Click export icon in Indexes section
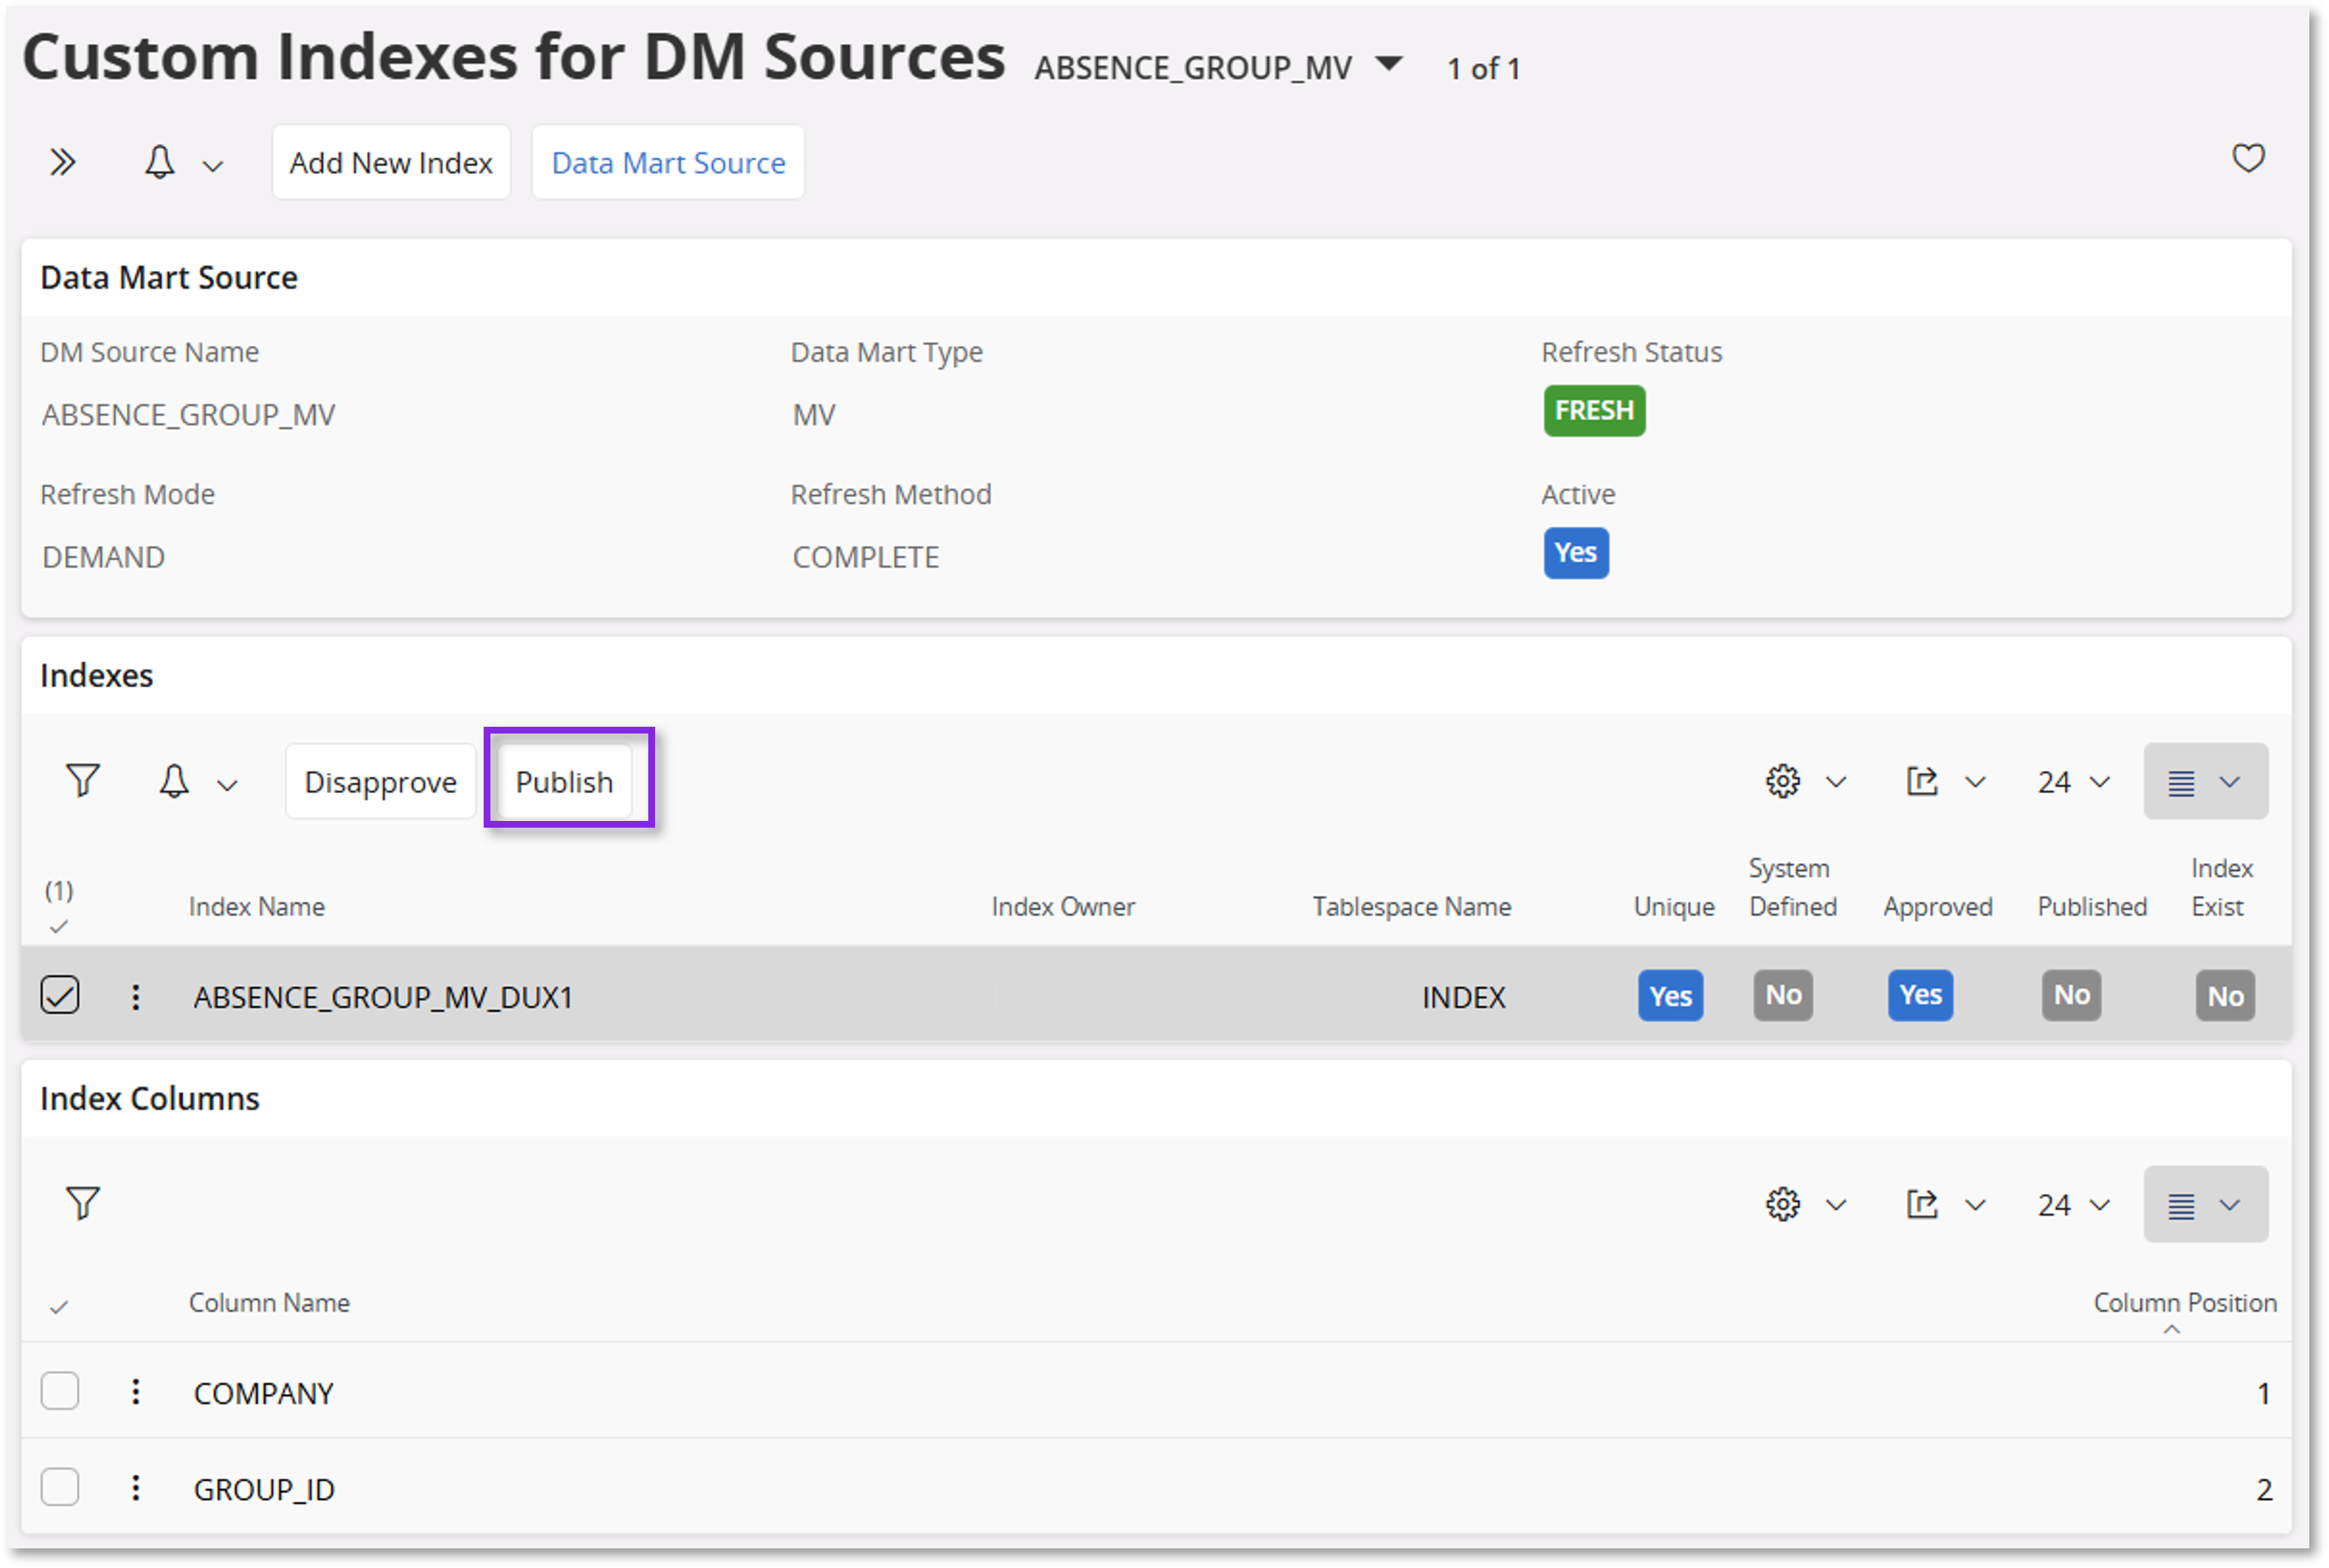Viewport: 2329px width, 1568px height. 1921,781
